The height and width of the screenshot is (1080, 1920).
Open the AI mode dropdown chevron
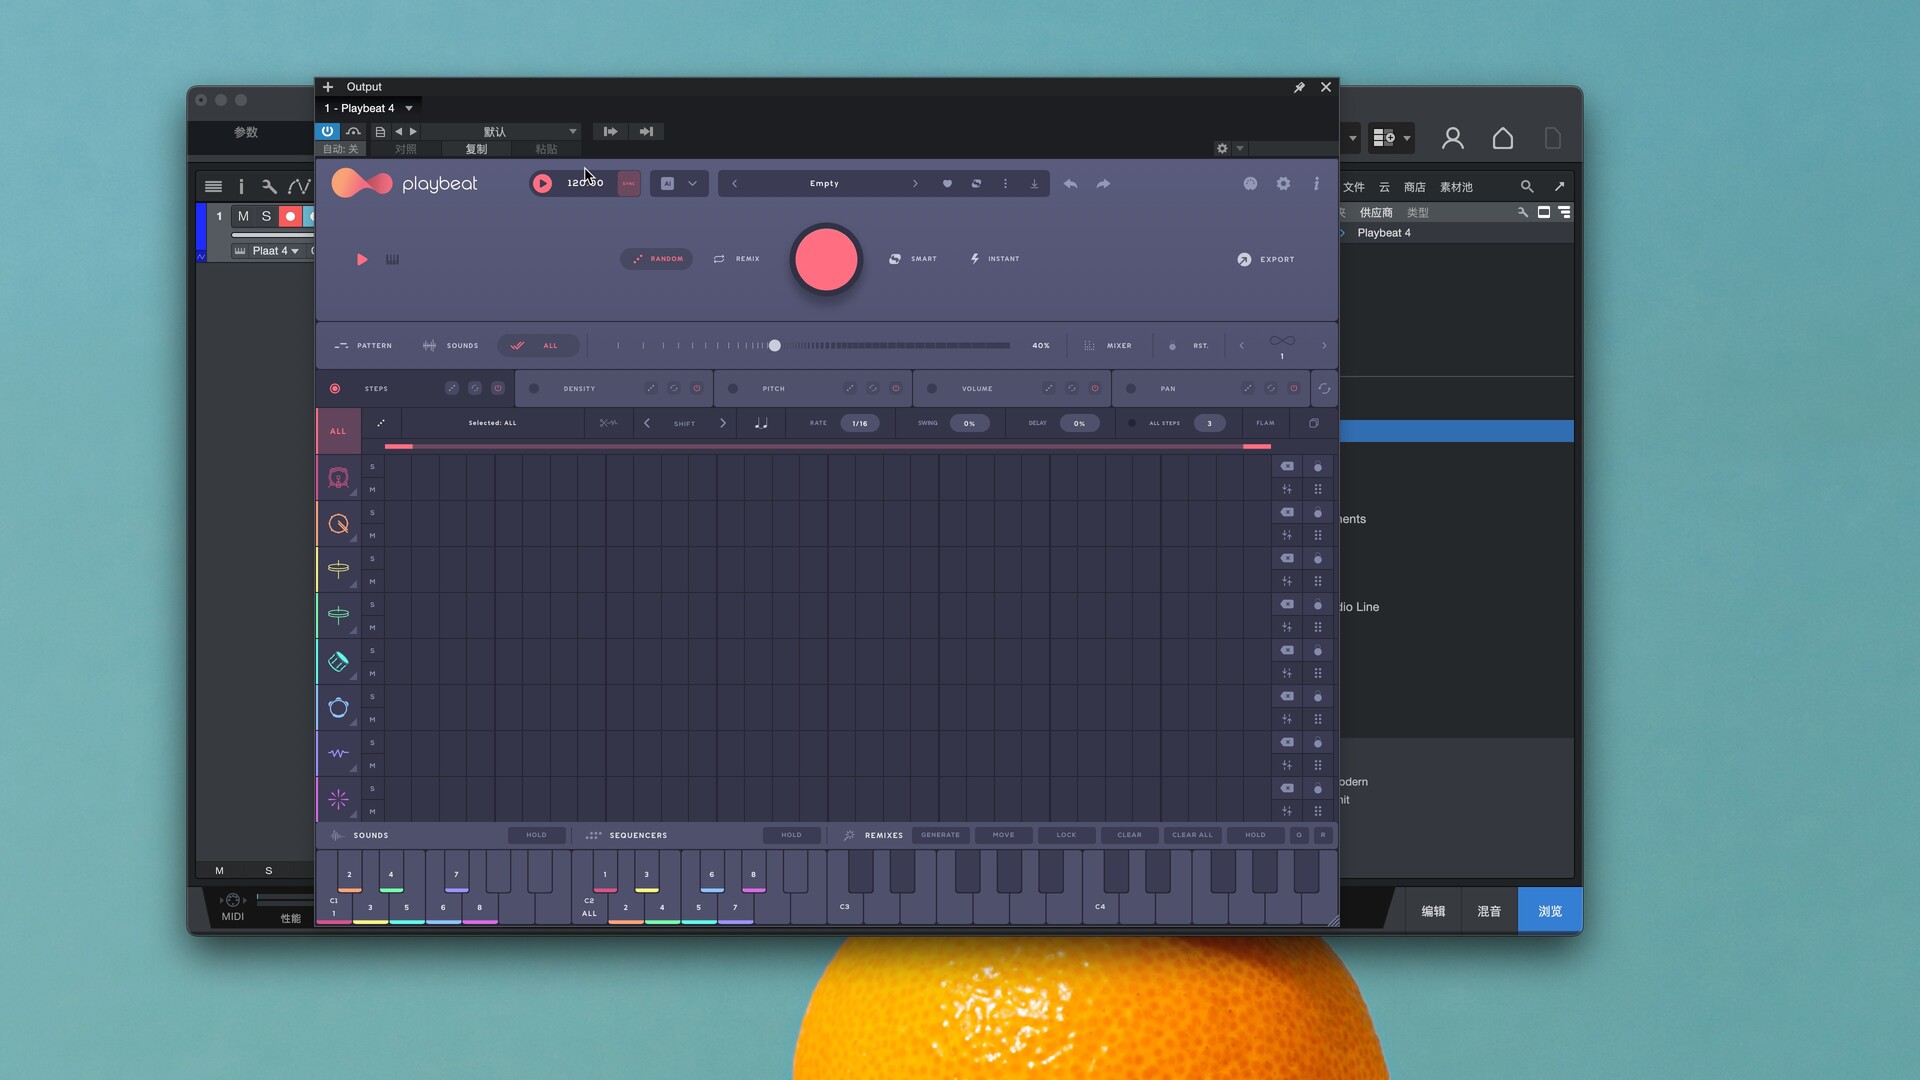click(692, 184)
